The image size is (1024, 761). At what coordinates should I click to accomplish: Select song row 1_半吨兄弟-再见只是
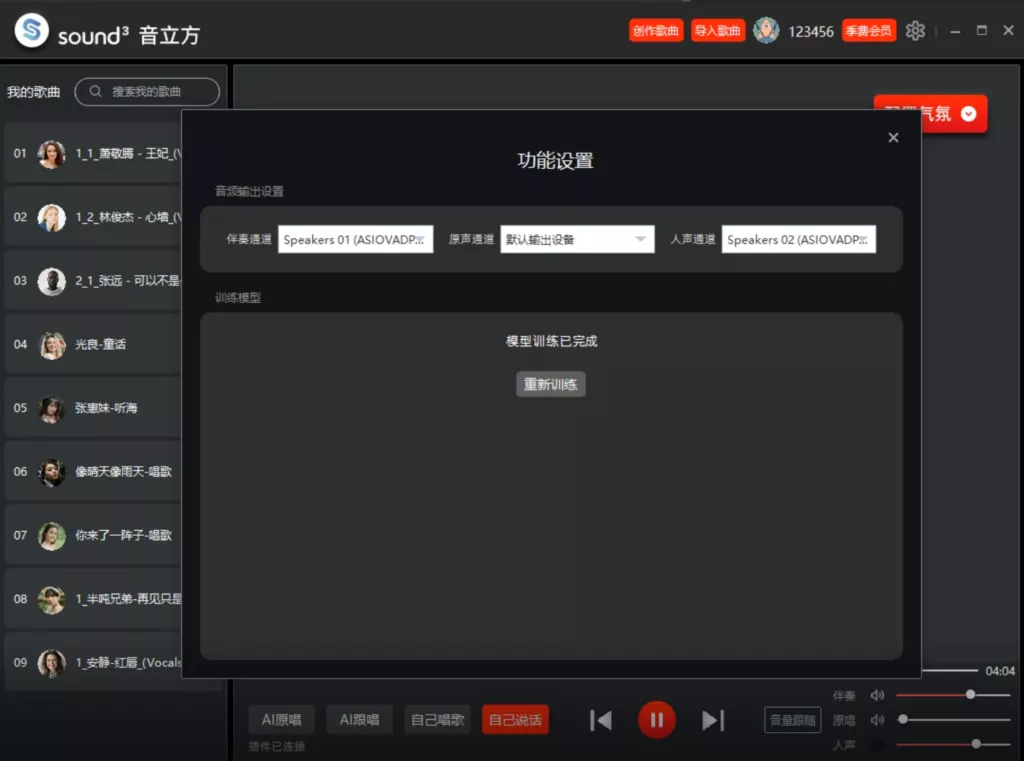pos(93,599)
